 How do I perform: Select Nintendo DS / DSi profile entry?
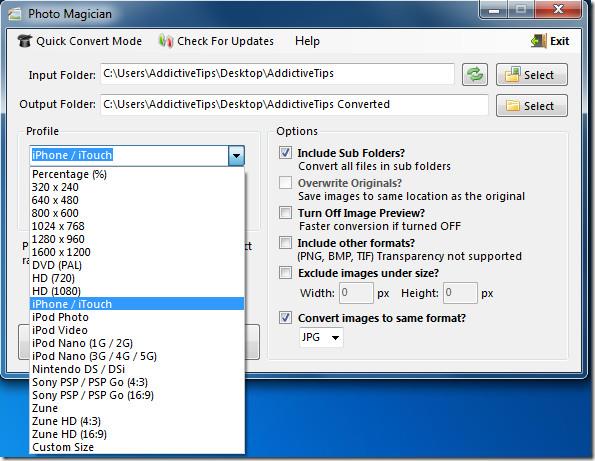(x=137, y=369)
